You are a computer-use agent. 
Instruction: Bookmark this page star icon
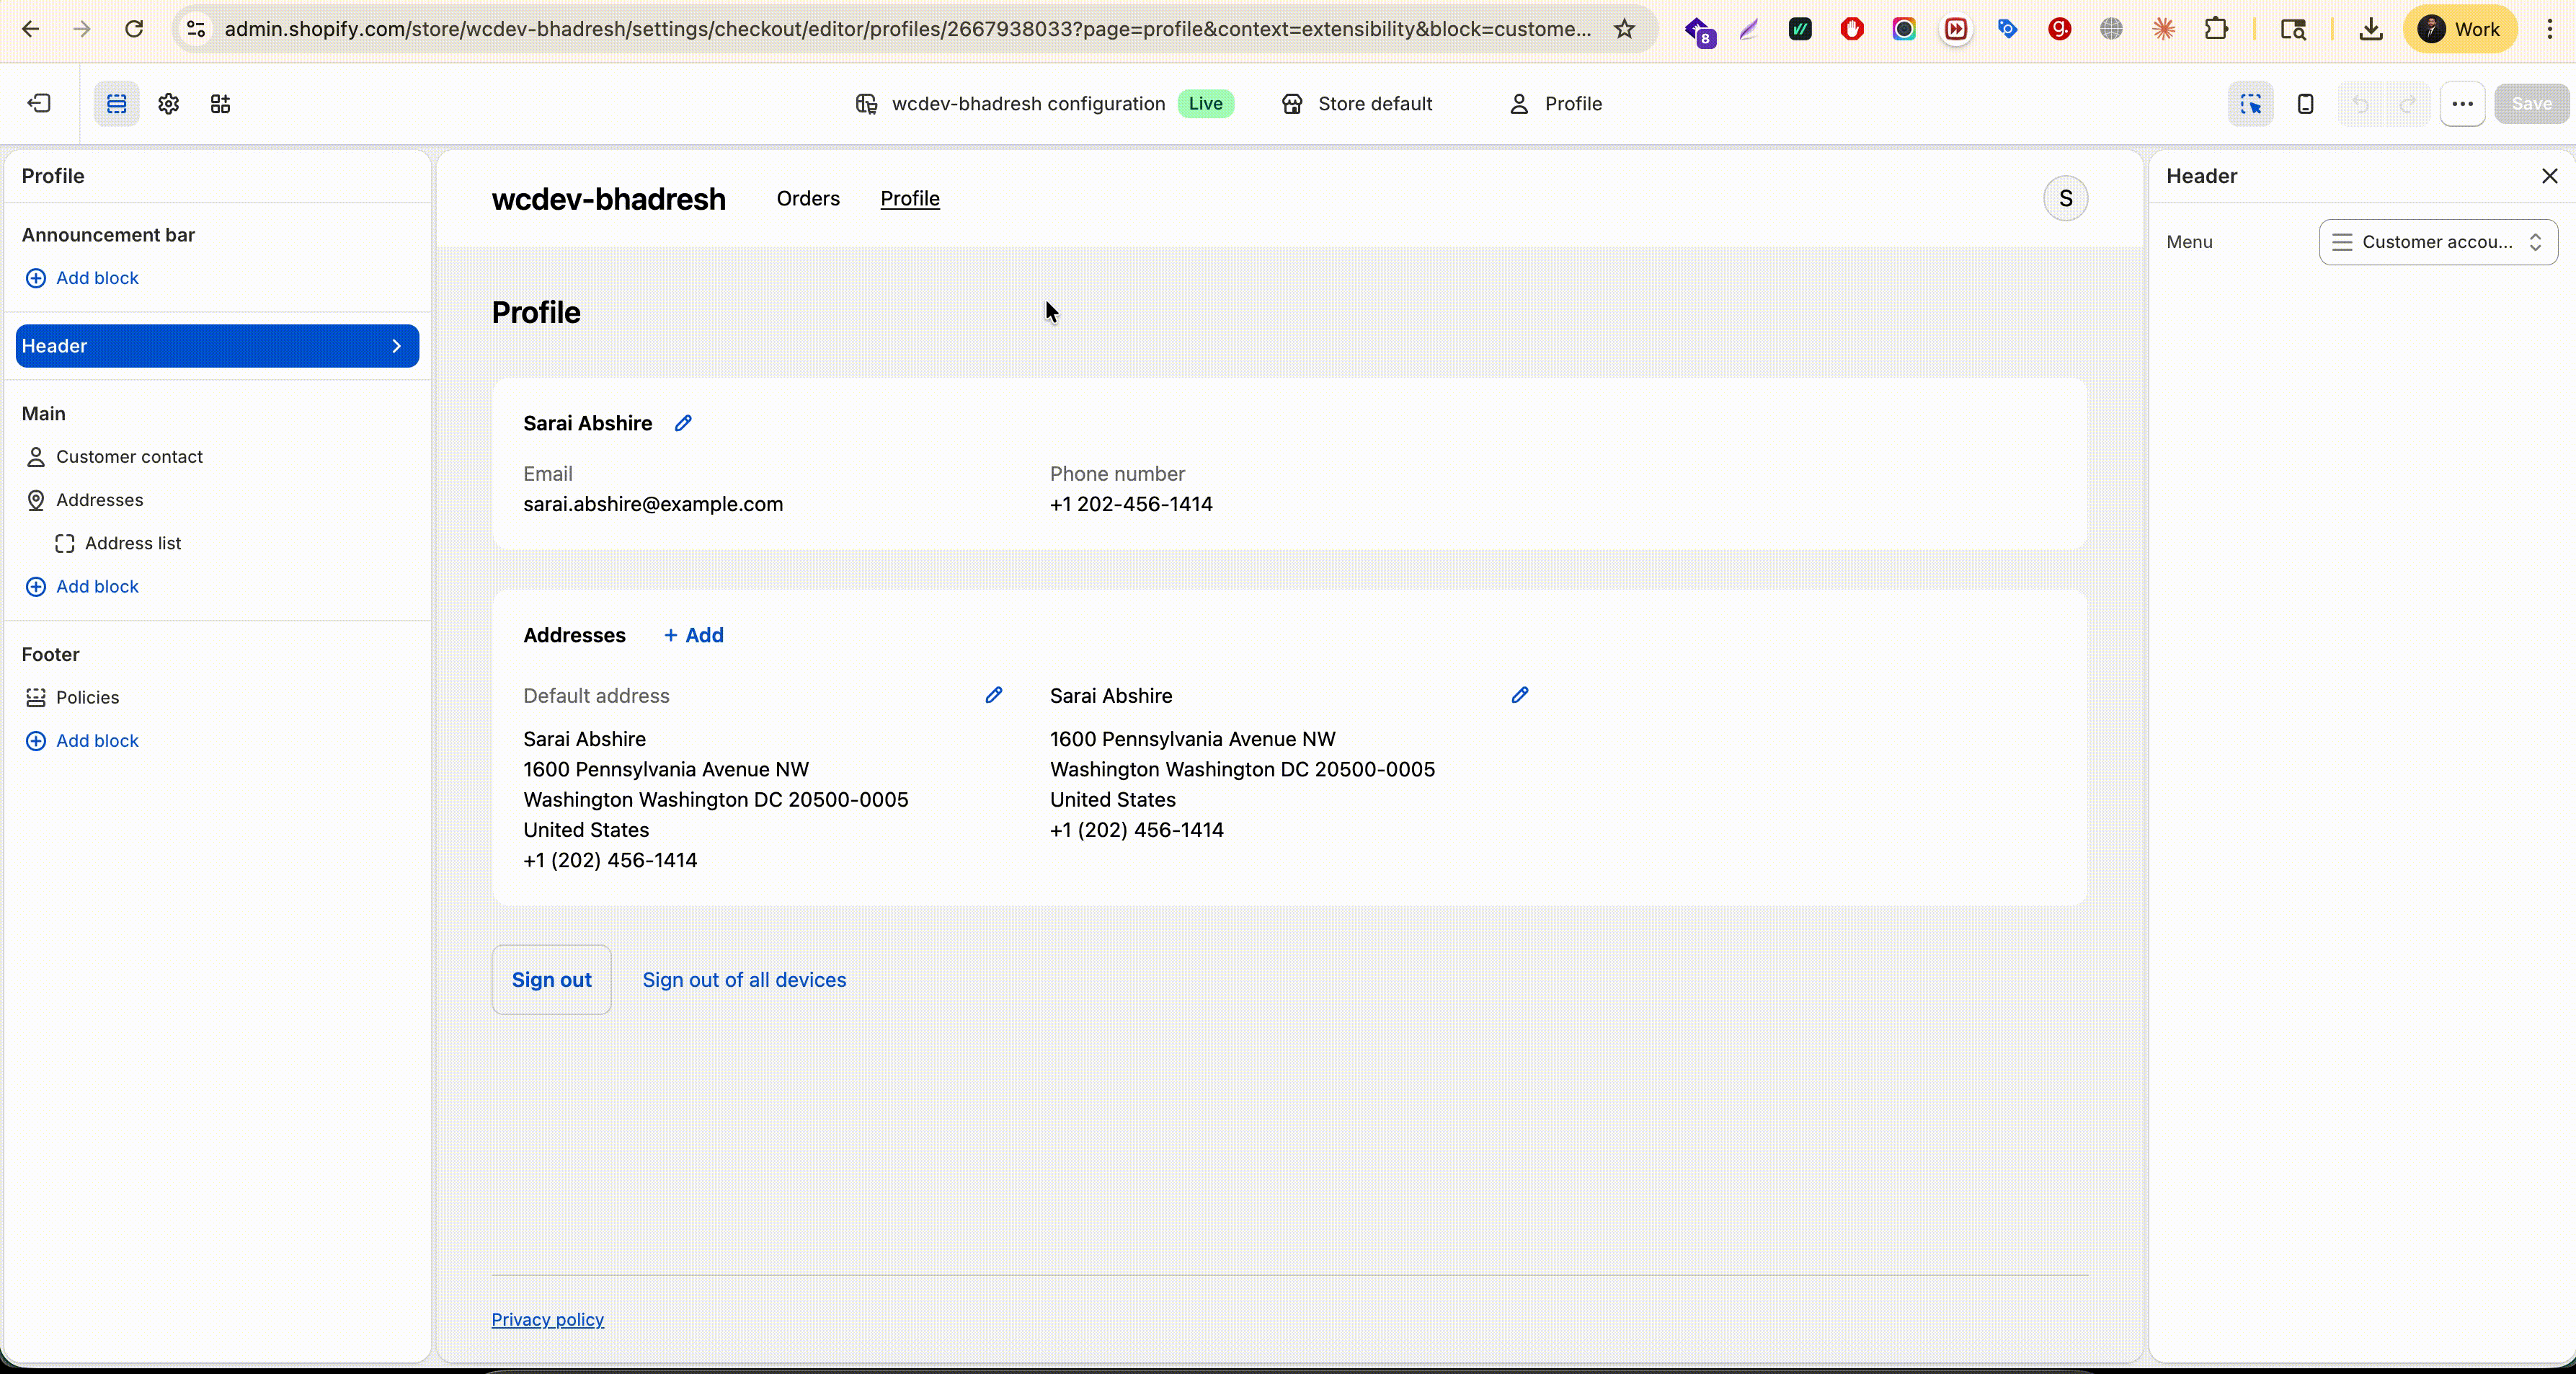(x=1624, y=29)
